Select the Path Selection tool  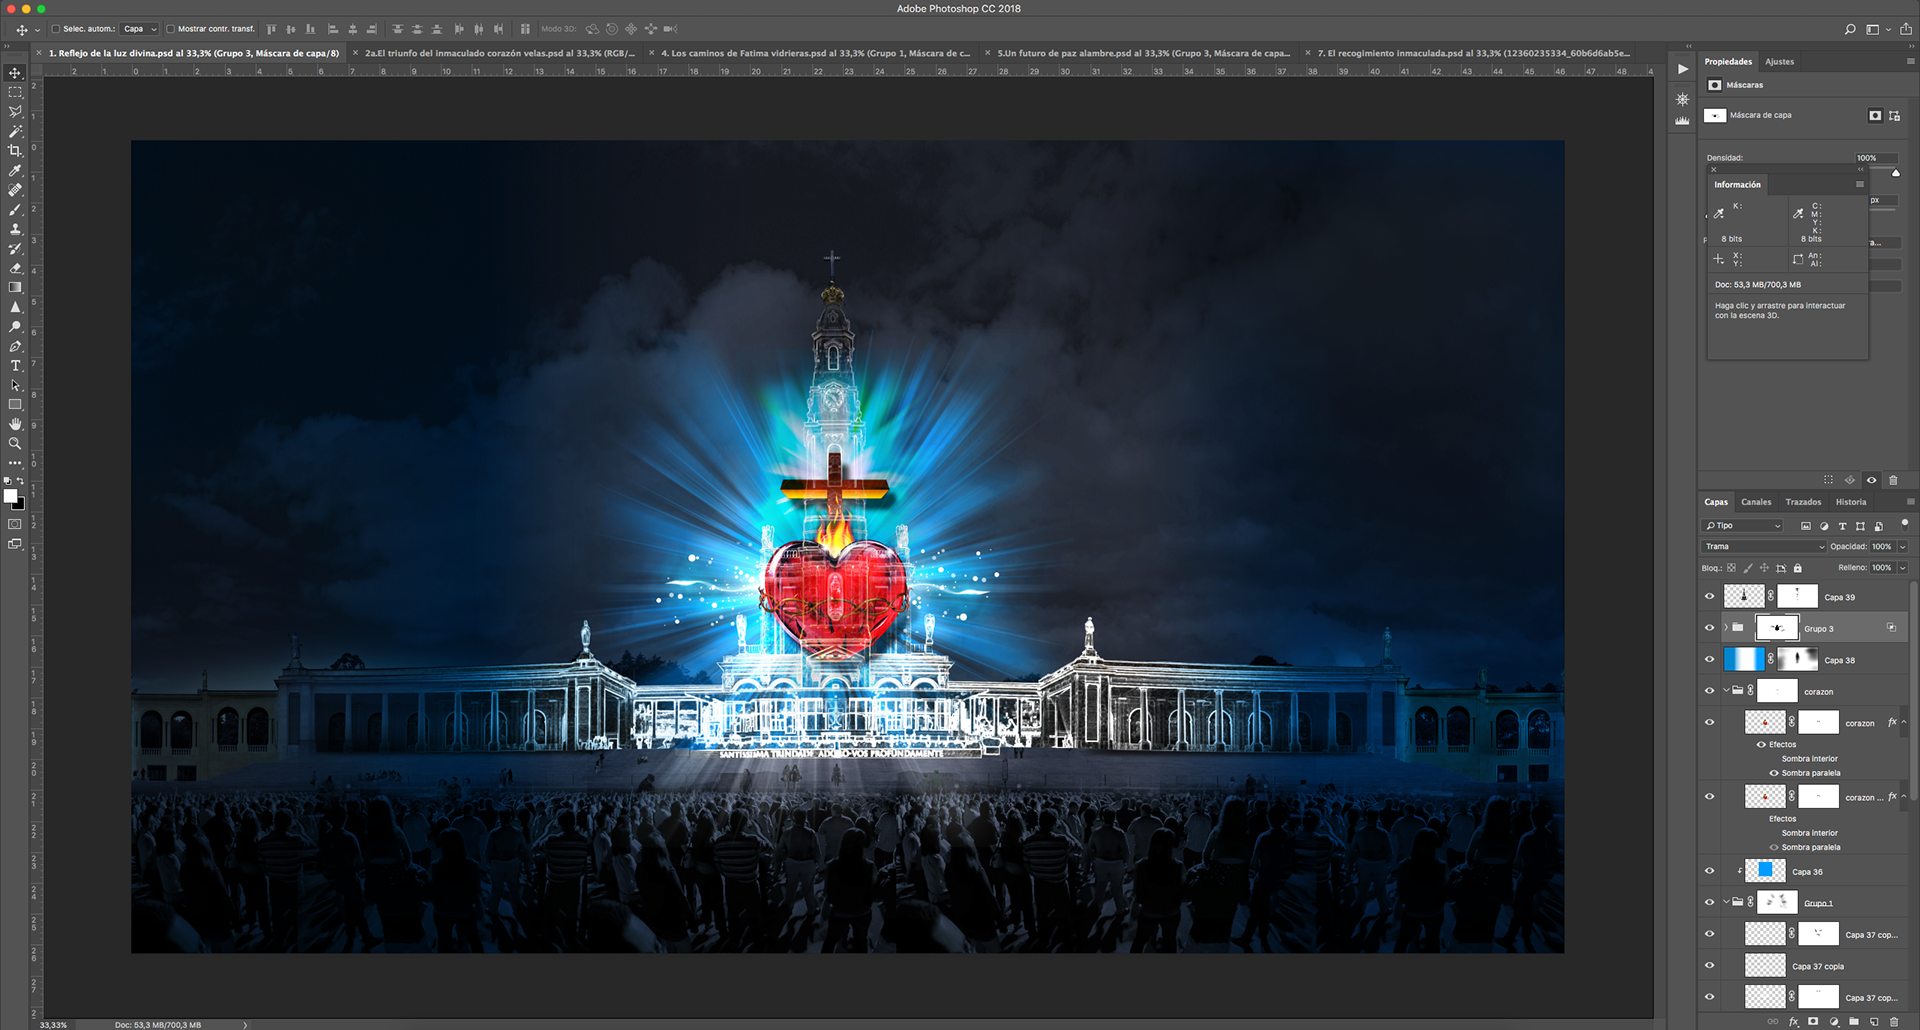pyautogui.click(x=15, y=385)
